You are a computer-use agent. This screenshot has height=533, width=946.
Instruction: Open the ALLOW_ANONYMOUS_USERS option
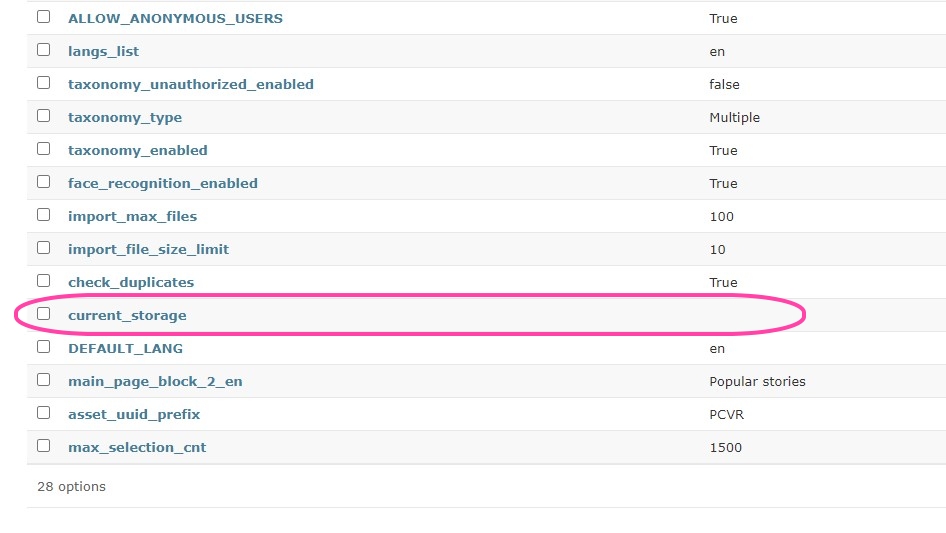pyautogui.click(x=176, y=19)
